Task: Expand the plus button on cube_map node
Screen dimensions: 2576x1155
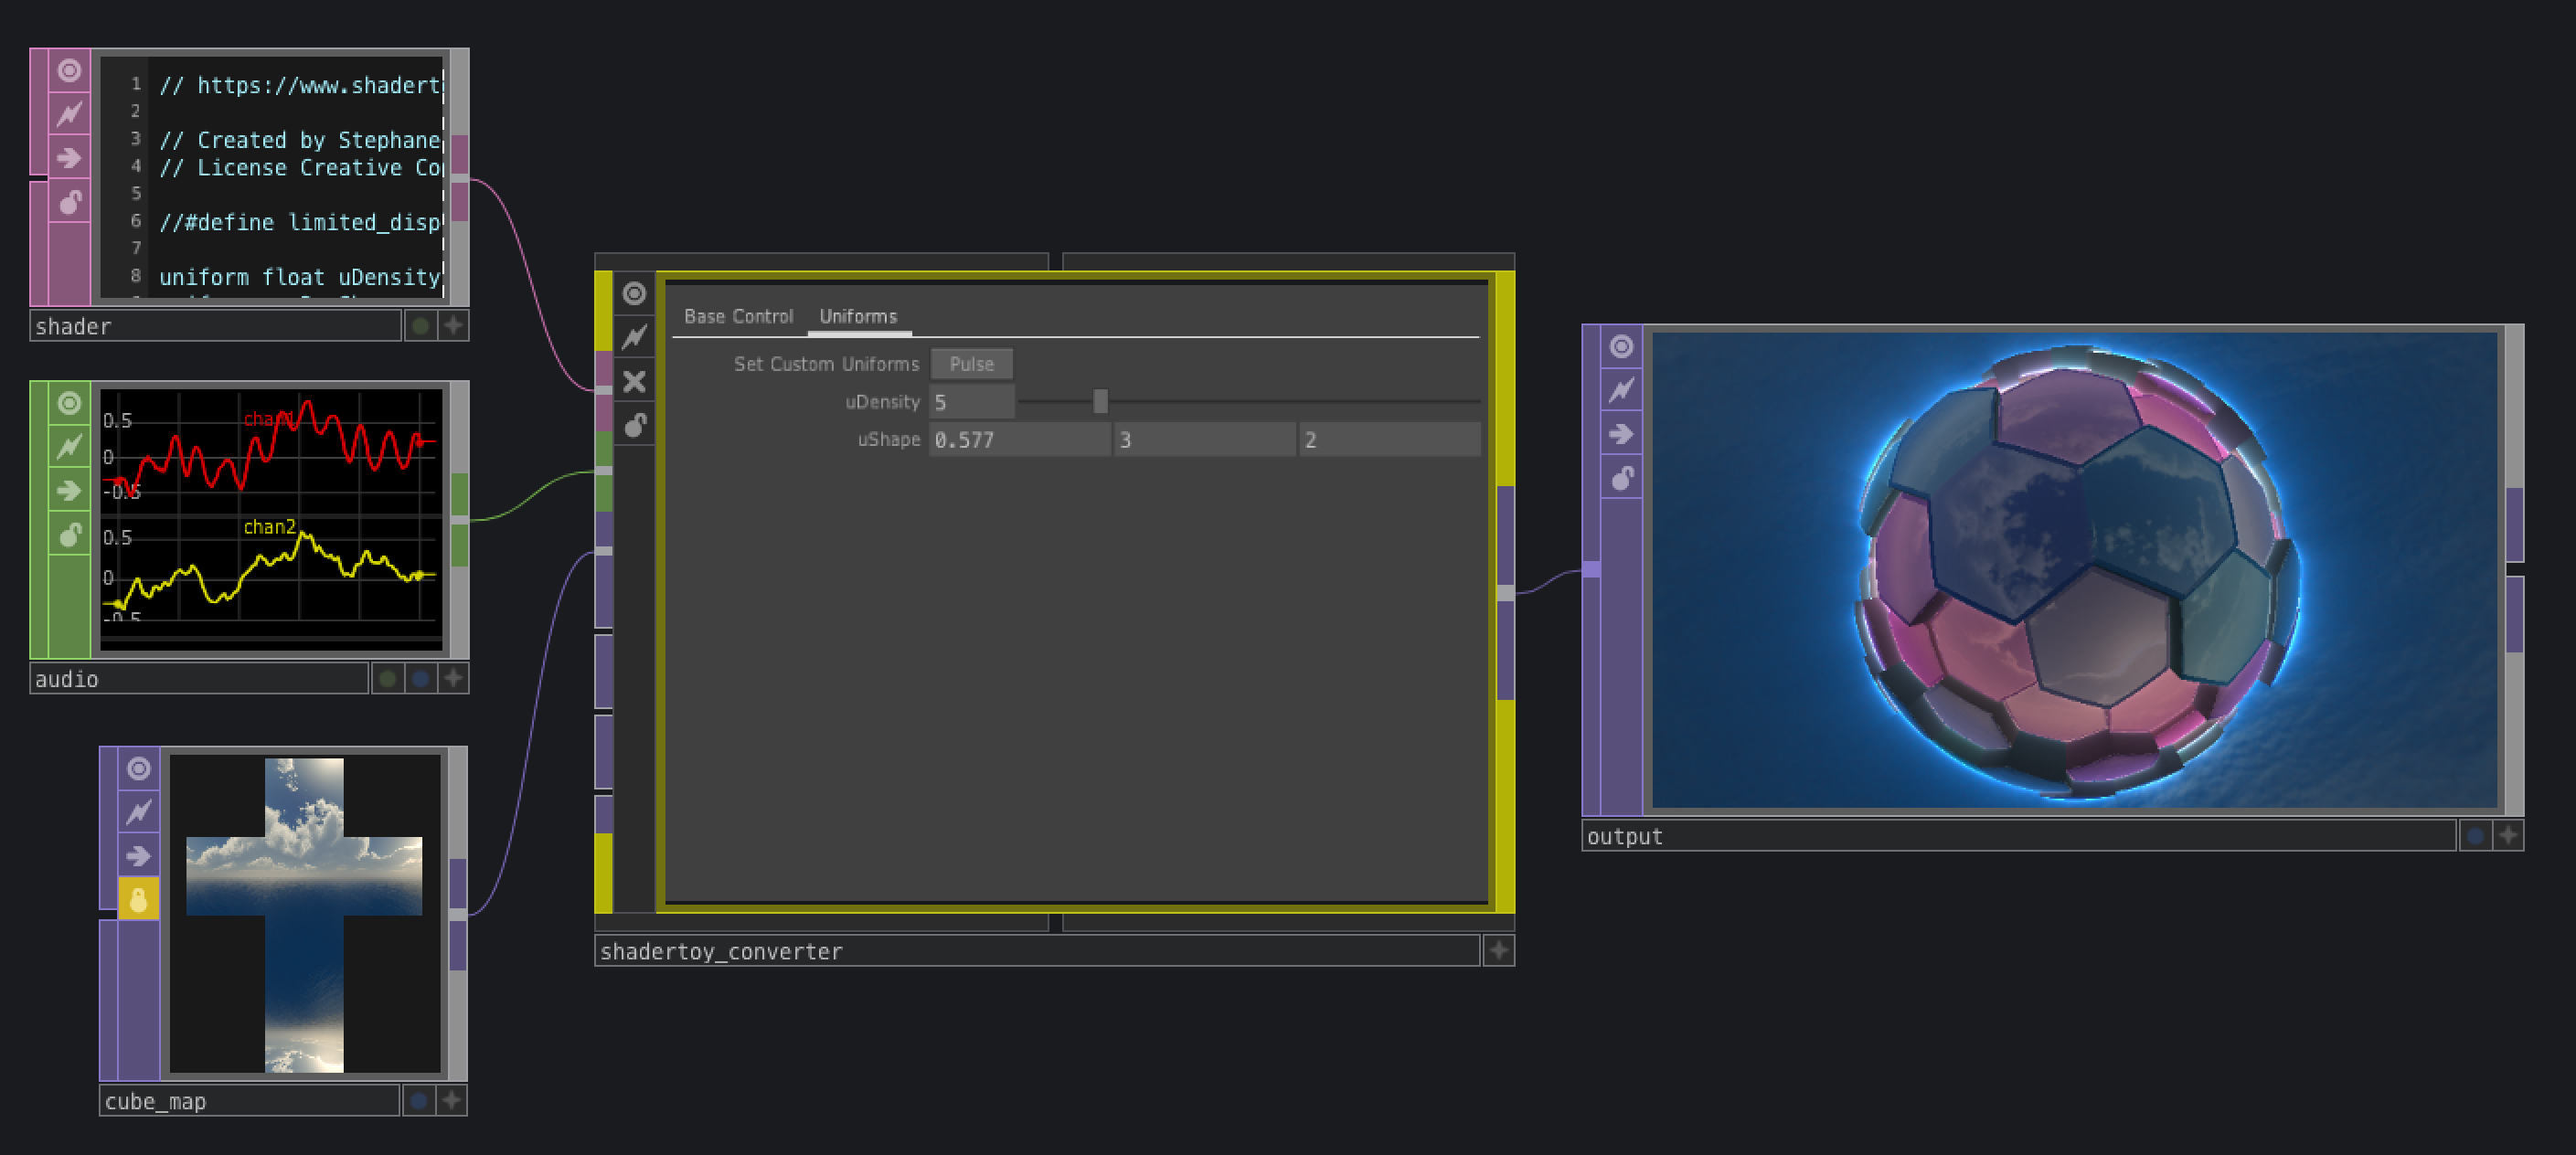Action: coord(452,1101)
